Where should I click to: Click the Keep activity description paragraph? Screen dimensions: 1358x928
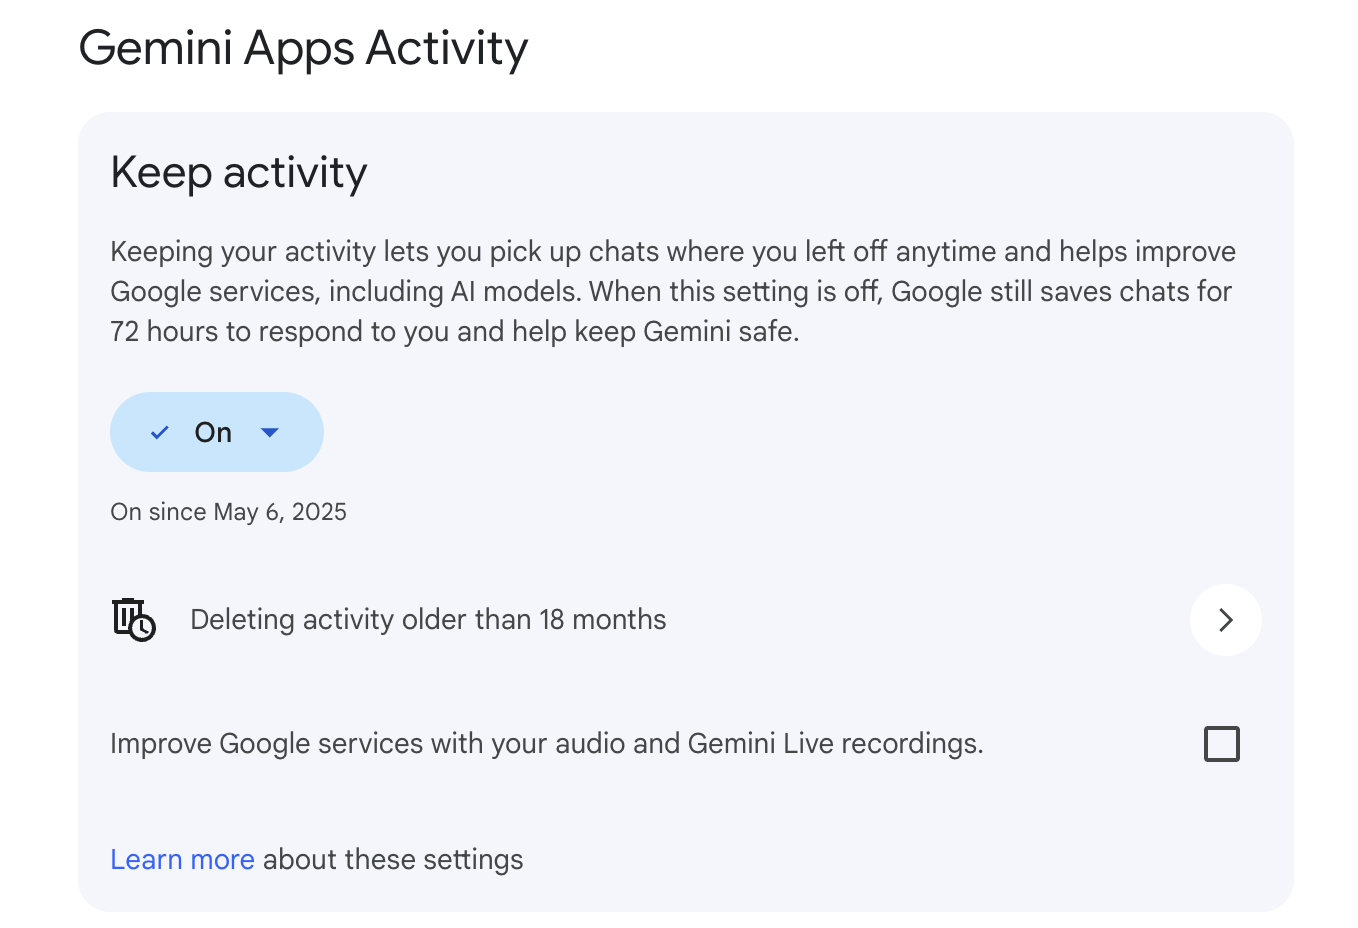[x=672, y=291]
